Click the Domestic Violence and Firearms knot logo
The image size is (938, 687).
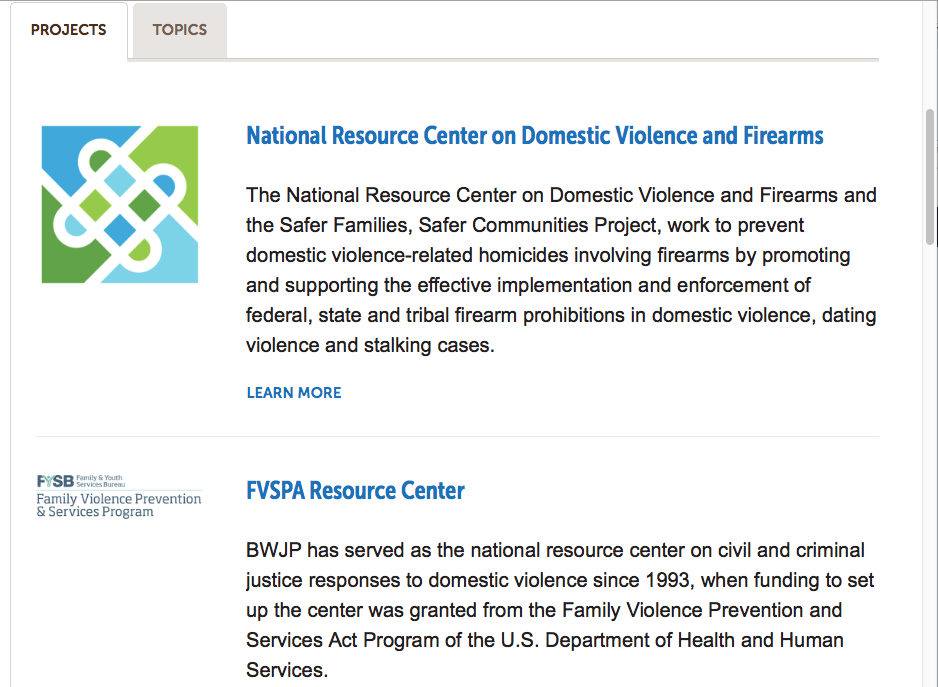[119, 204]
